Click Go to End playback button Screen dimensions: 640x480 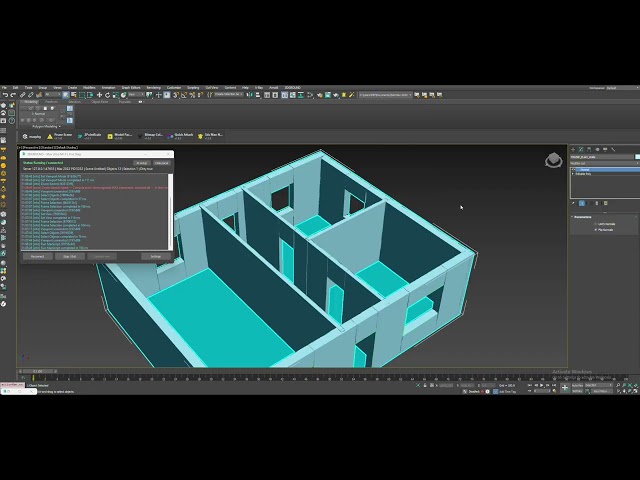pyautogui.click(x=554, y=385)
